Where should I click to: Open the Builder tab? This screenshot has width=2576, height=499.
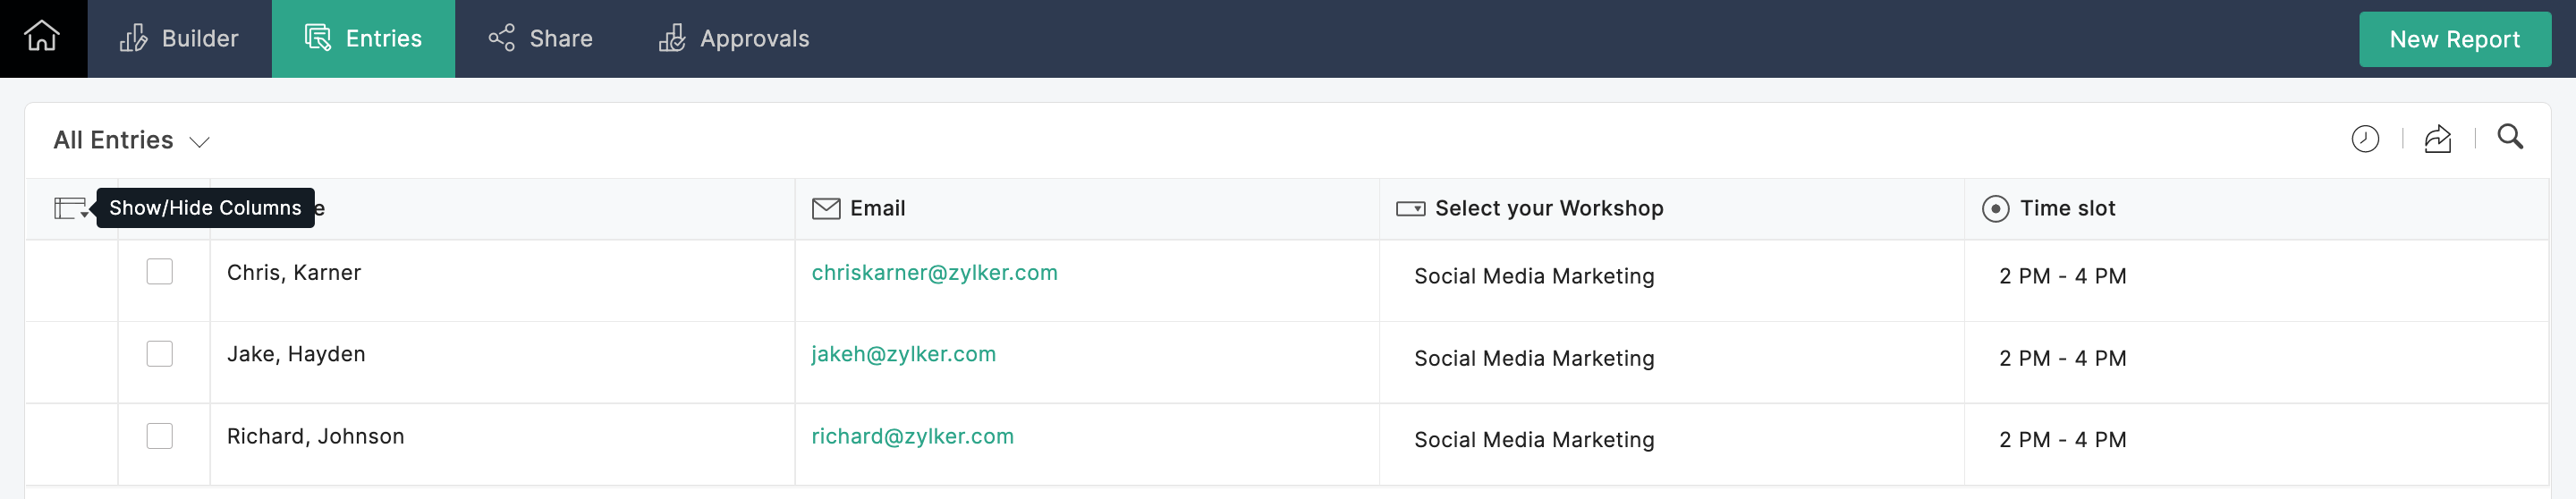pos(179,39)
